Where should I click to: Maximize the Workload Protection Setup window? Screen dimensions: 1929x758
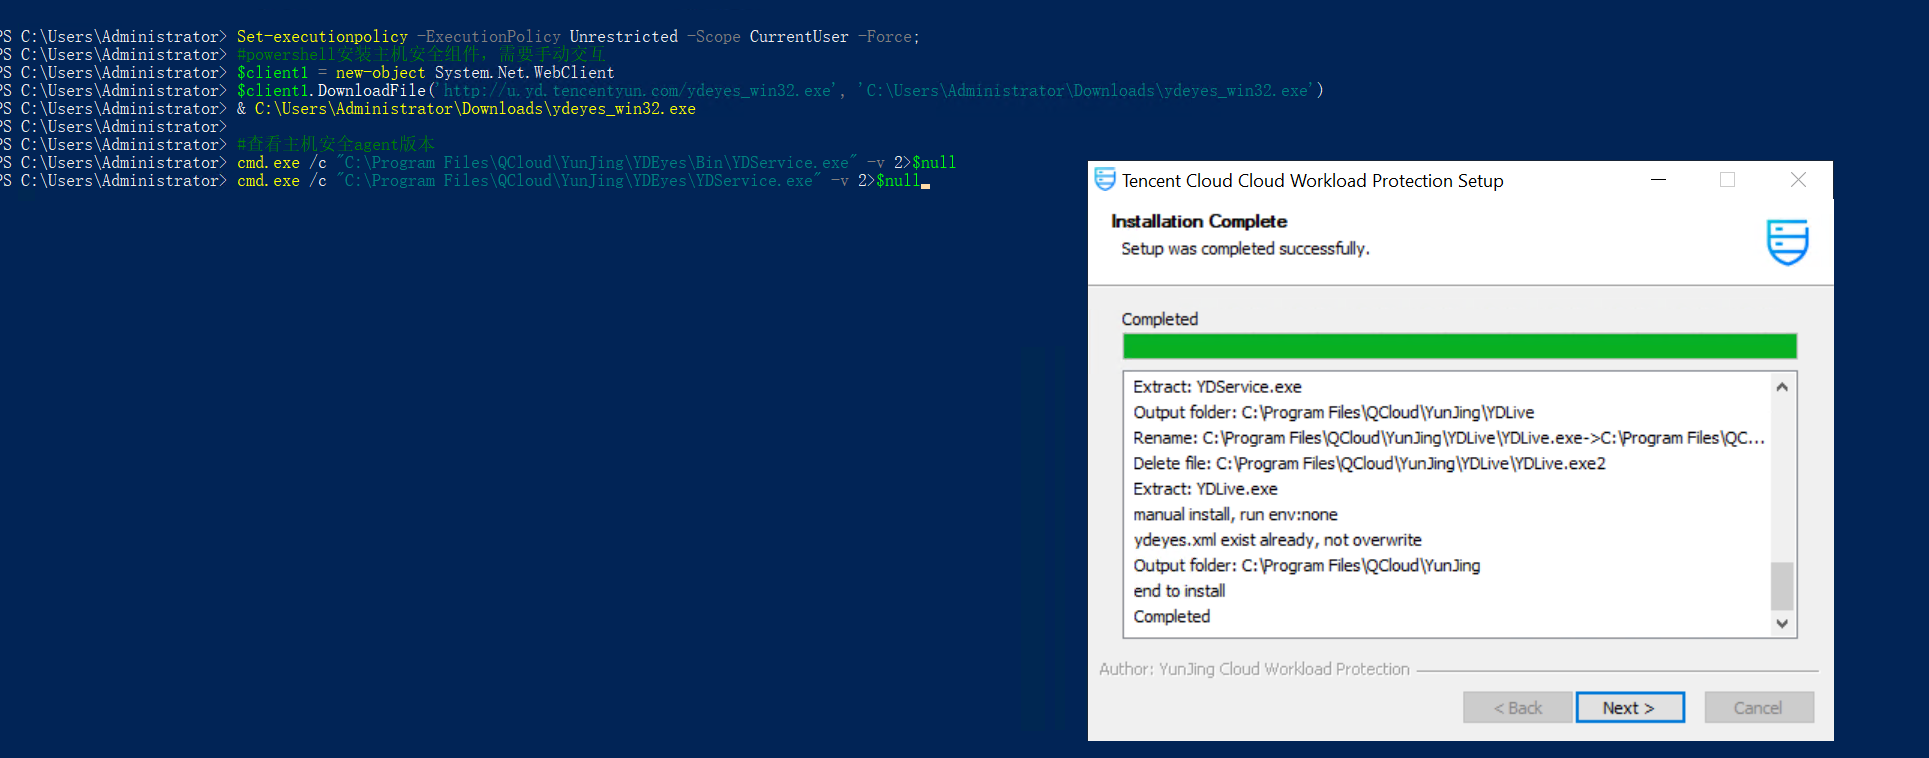click(1727, 180)
